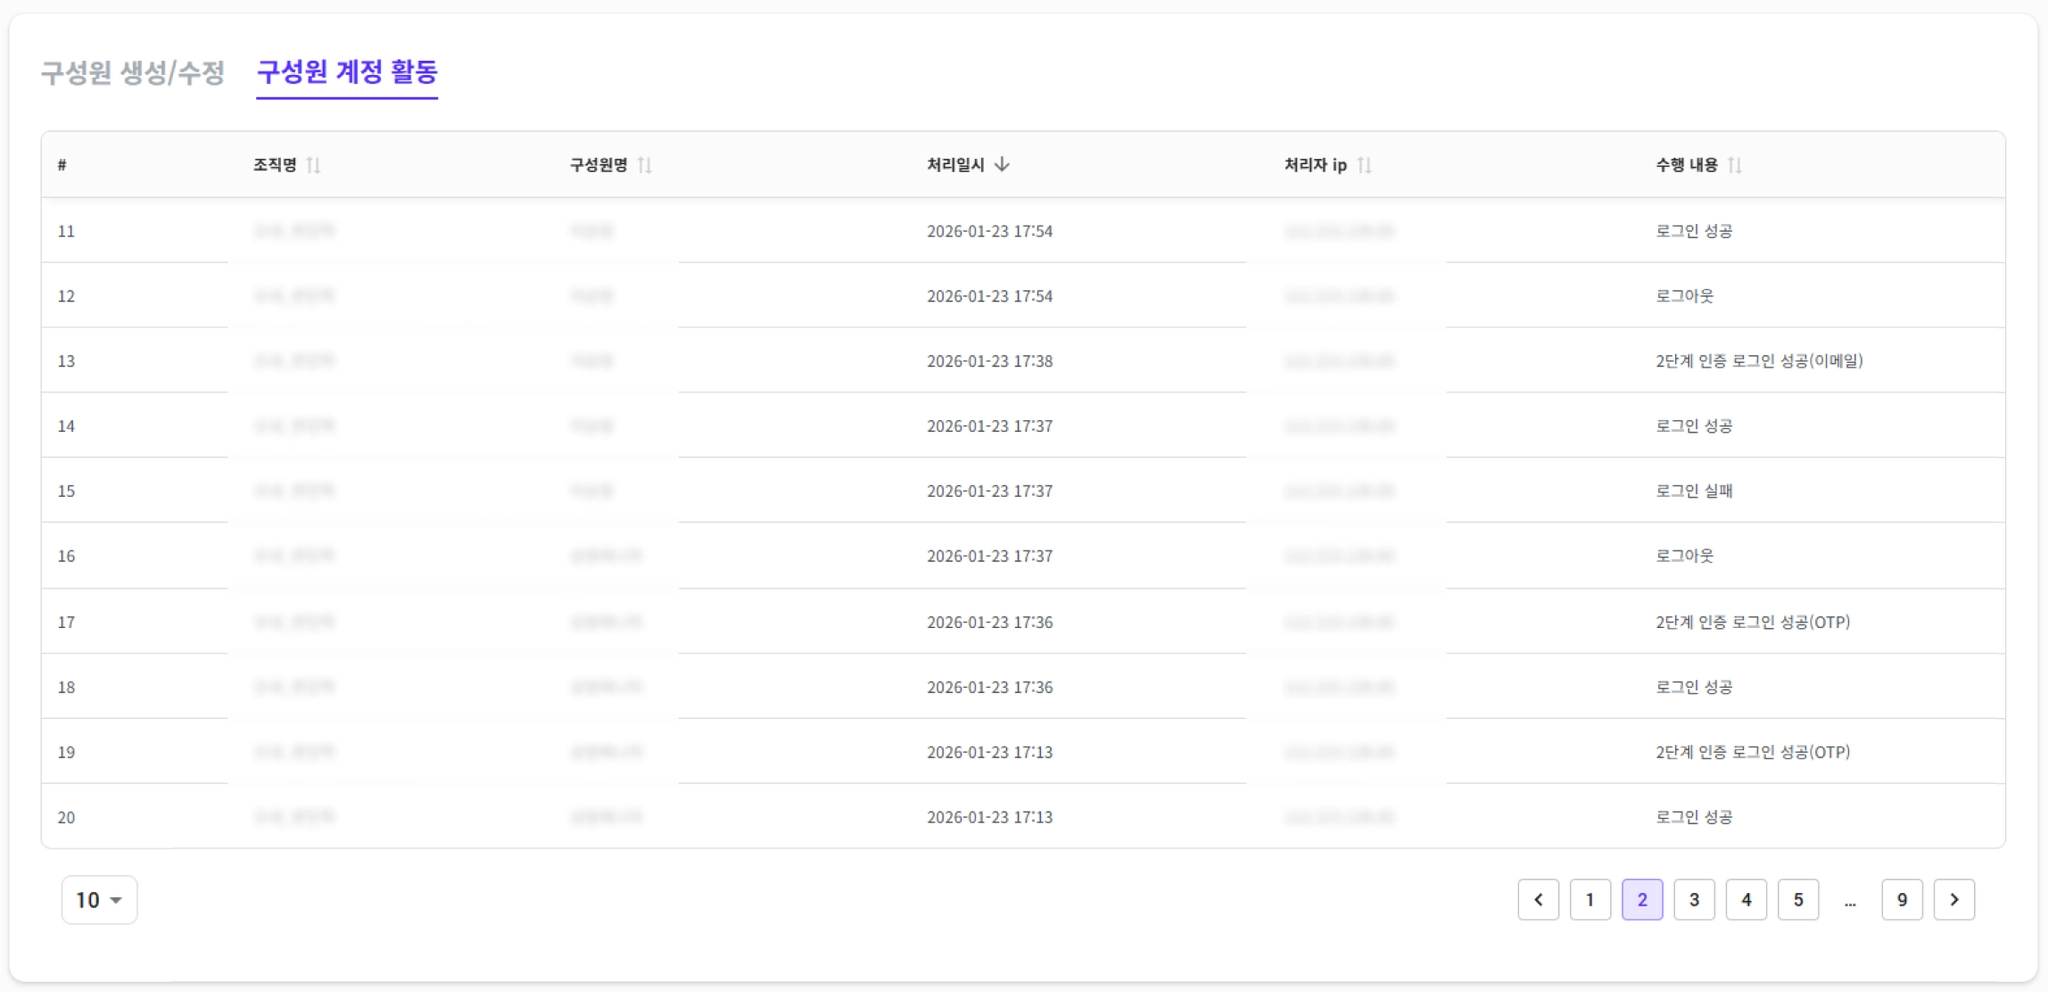
Task: Select the 구성원 계정 활동 tab
Action: pyautogui.click(x=347, y=72)
